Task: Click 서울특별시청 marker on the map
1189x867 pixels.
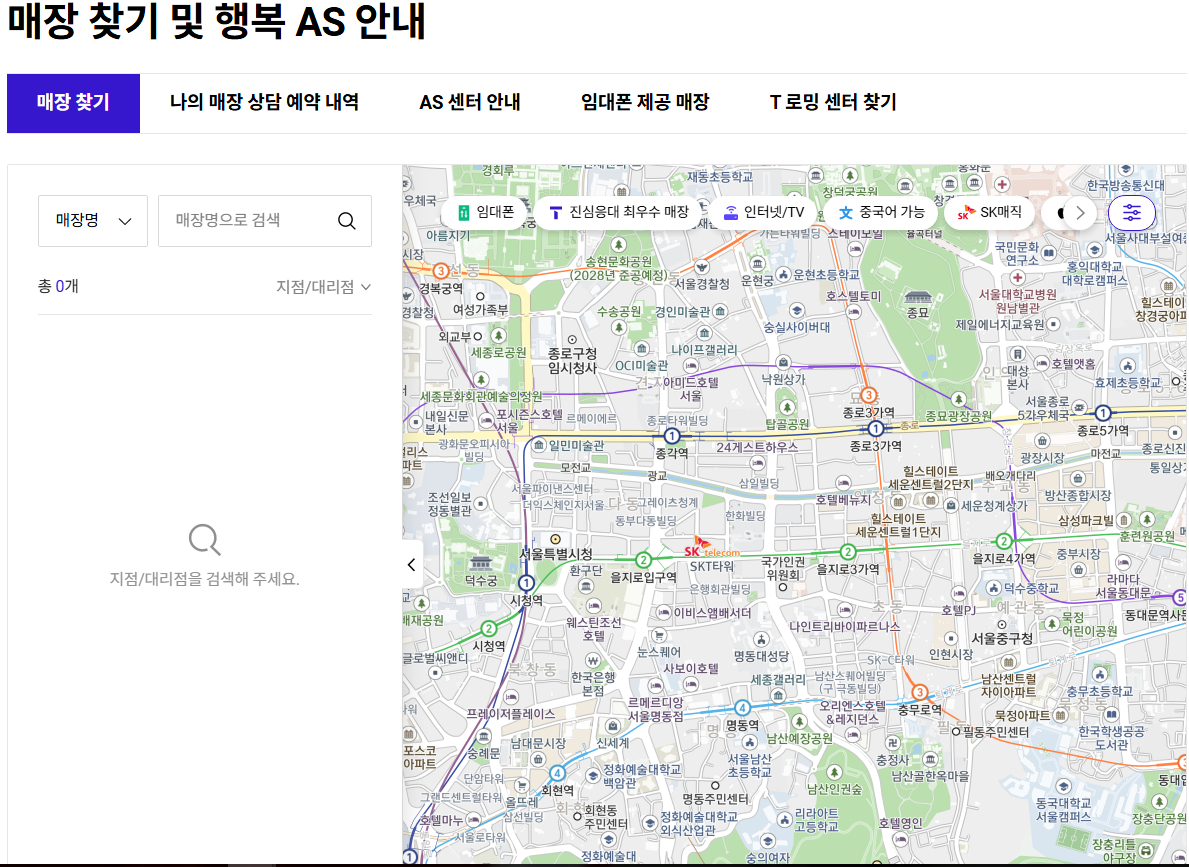Action: pyautogui.click(x=555, y=539)
